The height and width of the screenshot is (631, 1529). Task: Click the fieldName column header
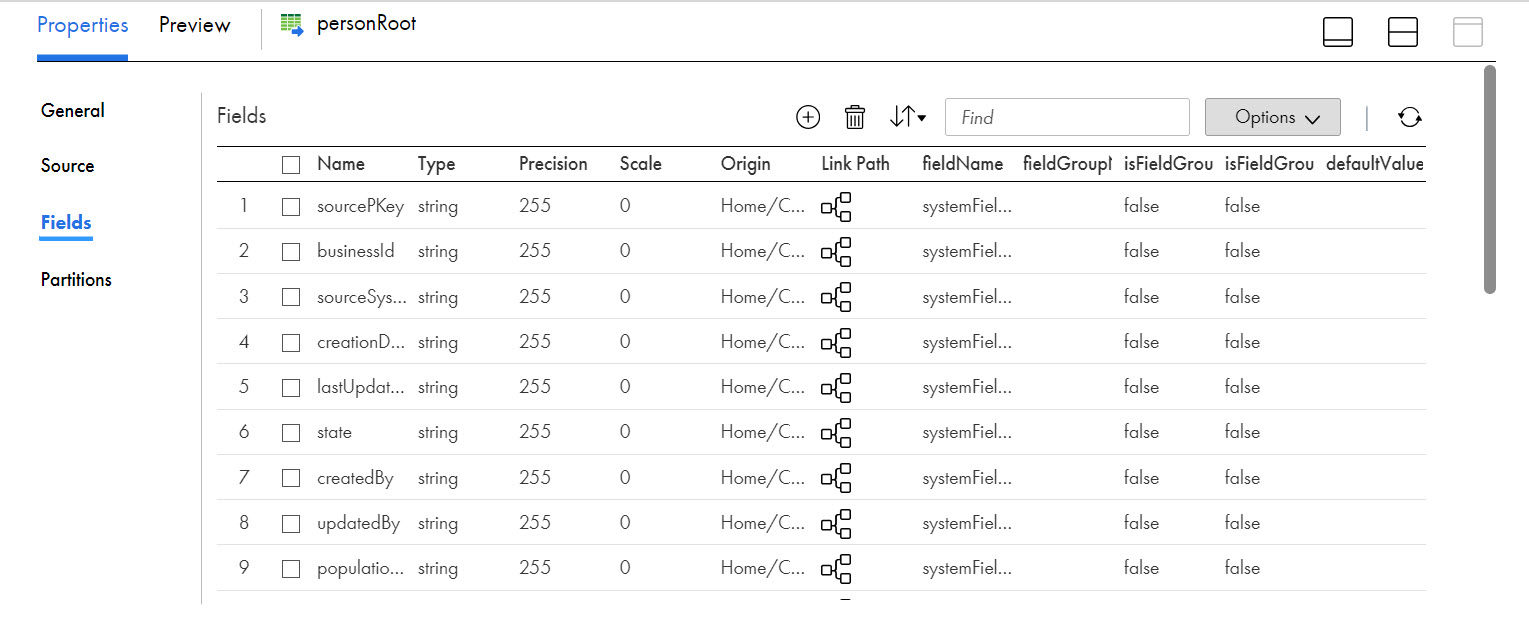(964, 164)
